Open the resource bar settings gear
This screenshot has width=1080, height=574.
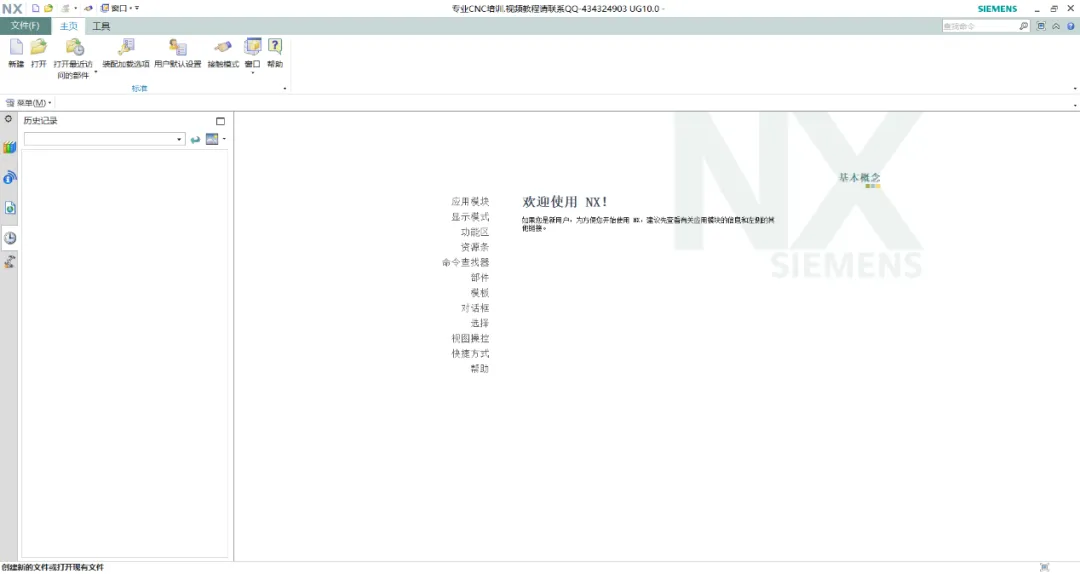[8, 119]
